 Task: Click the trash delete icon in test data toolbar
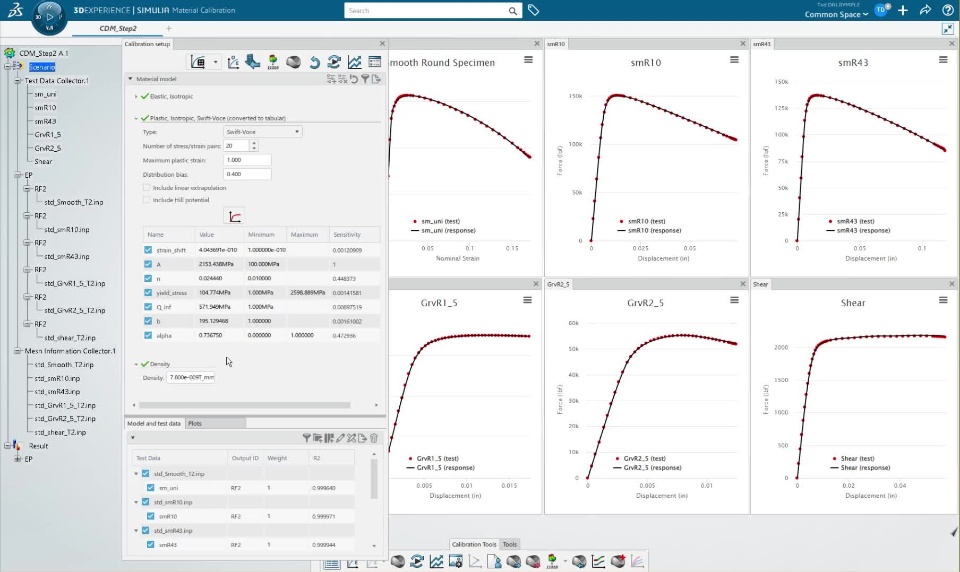pos(373,438)
